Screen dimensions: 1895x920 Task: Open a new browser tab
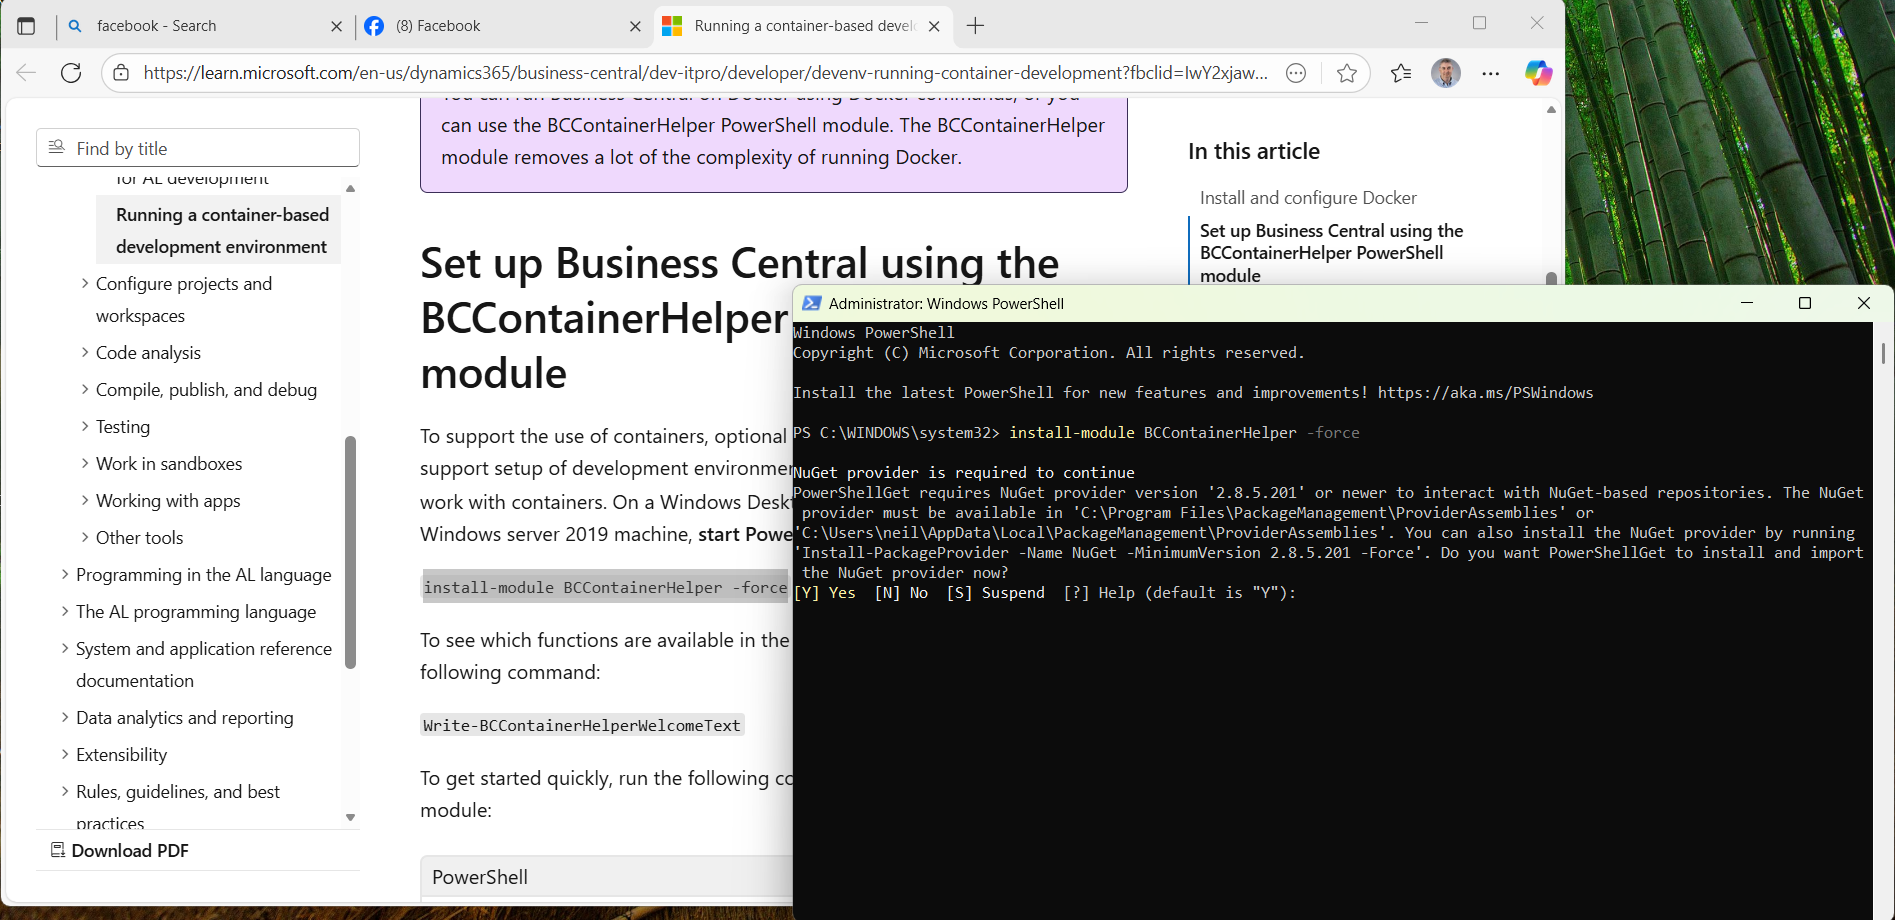975,26
